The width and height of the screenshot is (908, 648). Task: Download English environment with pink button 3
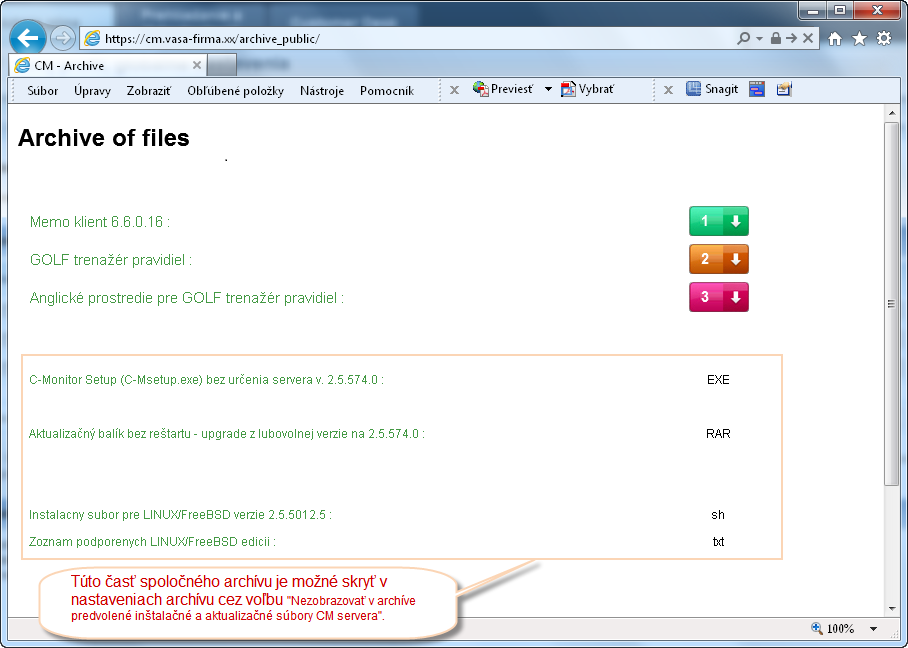point(719,297)
